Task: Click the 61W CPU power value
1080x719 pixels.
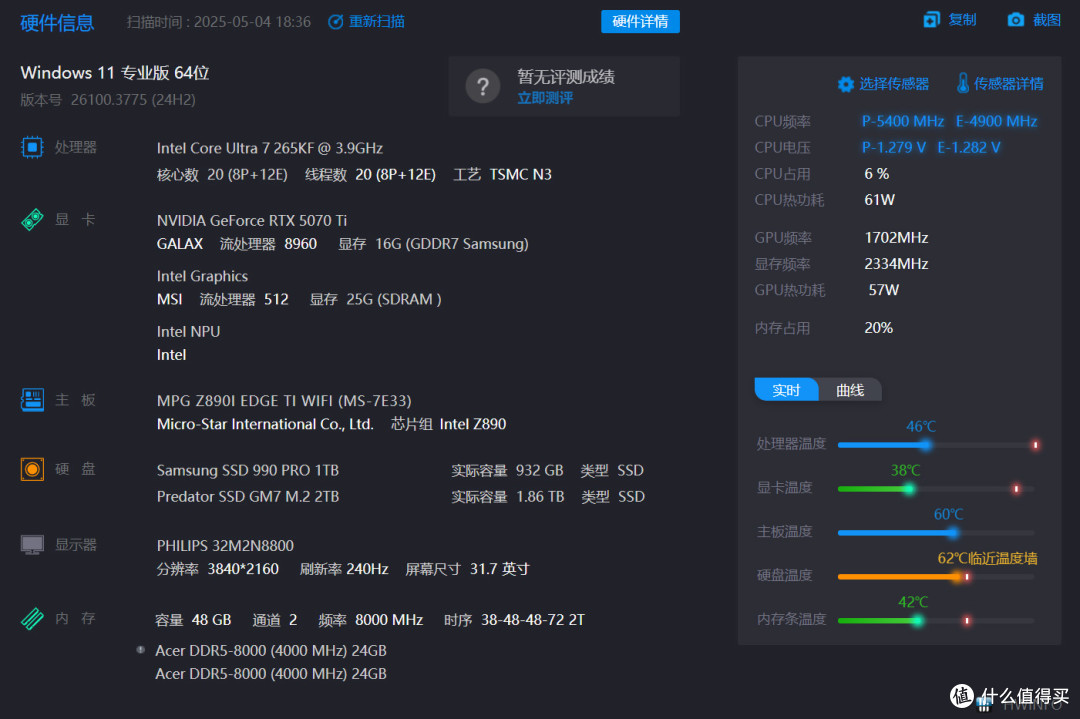Action: (880, 200)
